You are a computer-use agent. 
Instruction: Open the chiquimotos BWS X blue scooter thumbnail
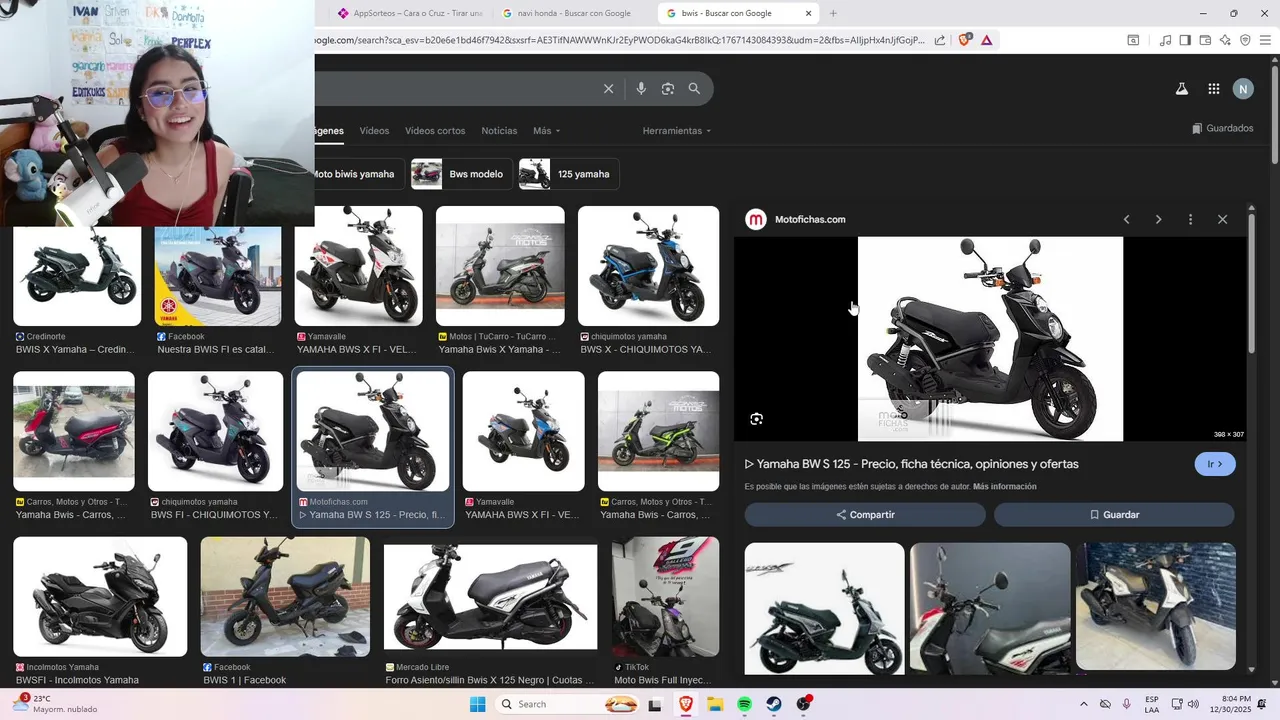pyautogui.click(x=648, y=266)
